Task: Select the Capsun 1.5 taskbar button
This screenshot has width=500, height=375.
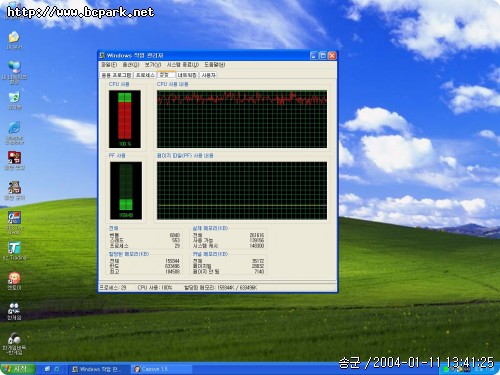Action: click(x=161, y=369)
